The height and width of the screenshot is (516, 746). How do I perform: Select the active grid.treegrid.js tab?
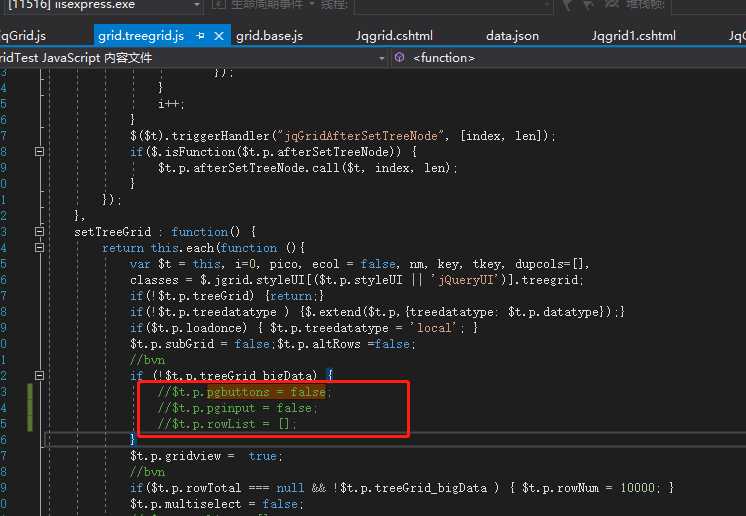point(141,36)
